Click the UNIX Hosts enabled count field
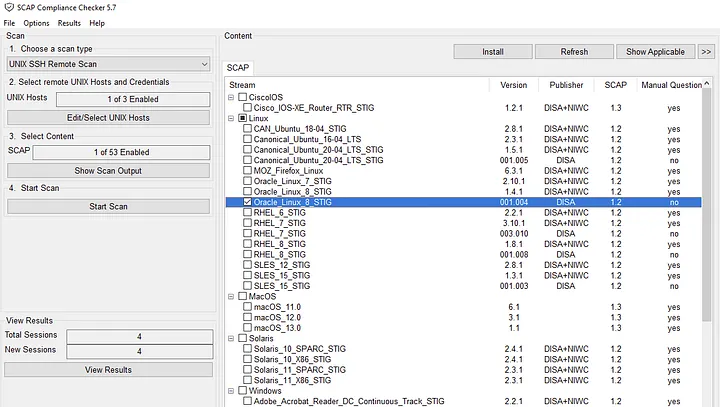 pos(133,99)
